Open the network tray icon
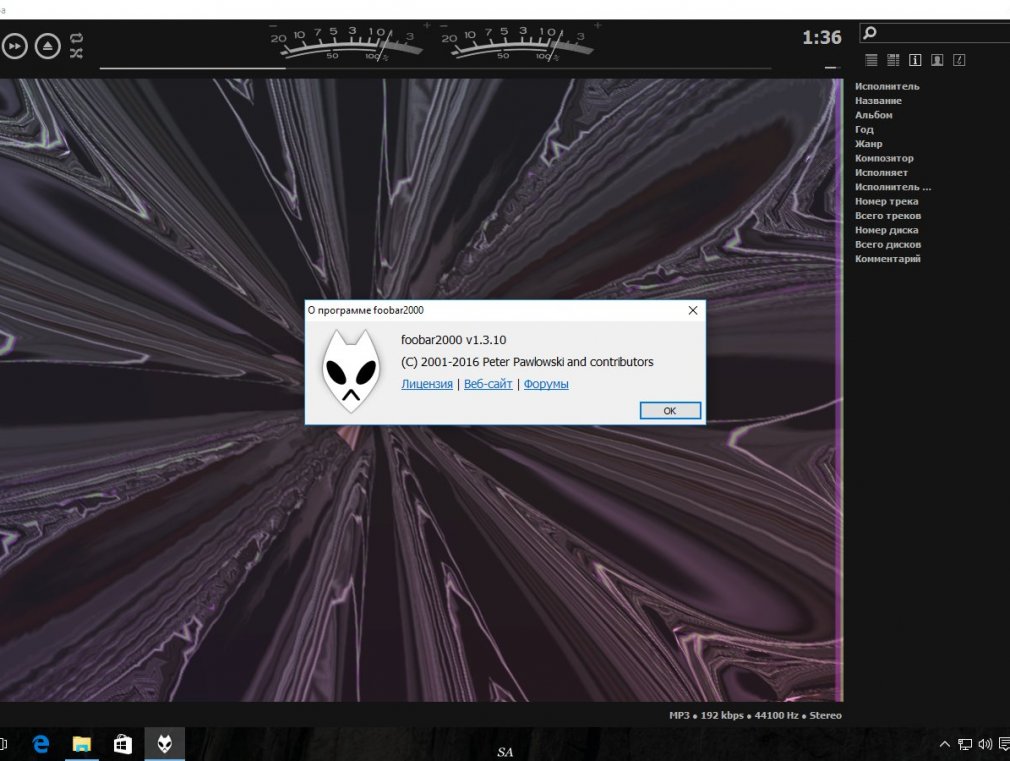 965,745
